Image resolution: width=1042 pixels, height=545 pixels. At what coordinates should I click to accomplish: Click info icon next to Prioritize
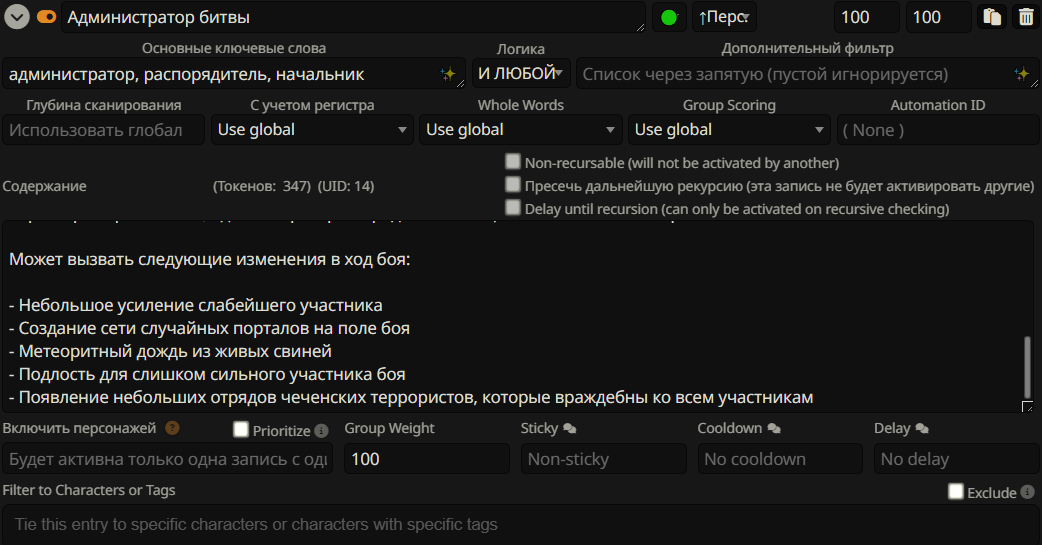[x=321, y=431]
